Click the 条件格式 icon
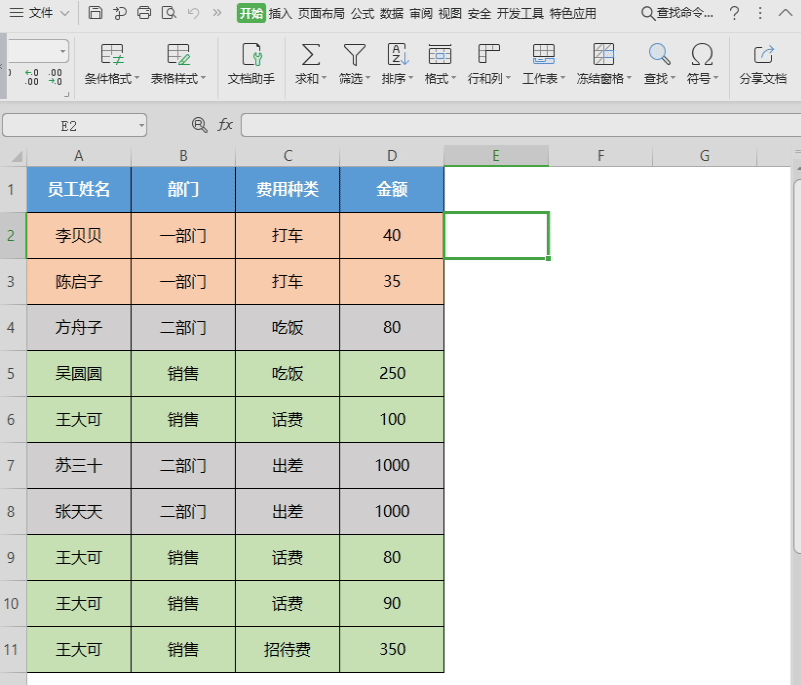801x685 pixels. pos(112,54)
